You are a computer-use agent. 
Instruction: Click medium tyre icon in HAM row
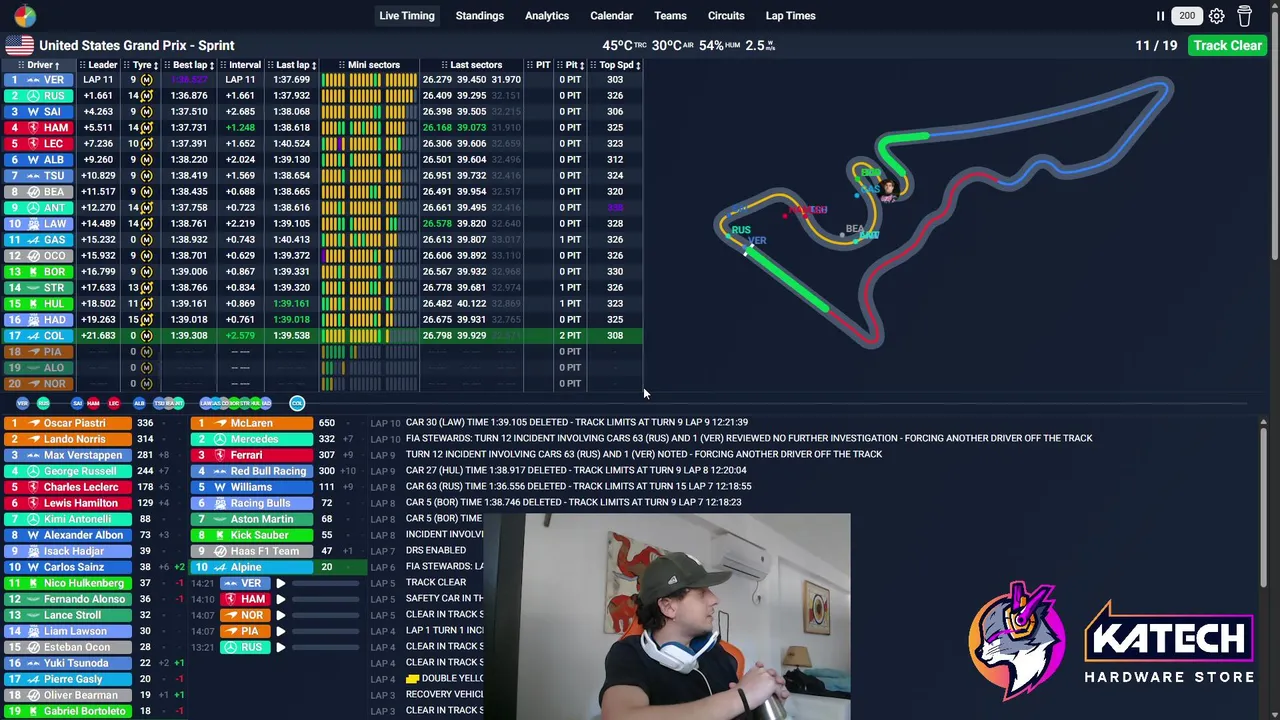click(x=146, y=128)
